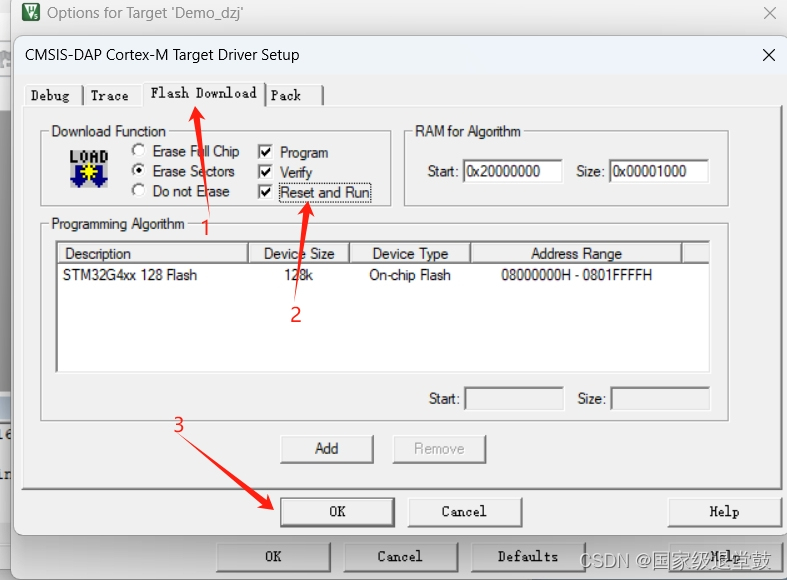Close the CMSIS-DAP Driver Setup dialog
The width and height of the screenshot is (787, 580).
[768, 55]
